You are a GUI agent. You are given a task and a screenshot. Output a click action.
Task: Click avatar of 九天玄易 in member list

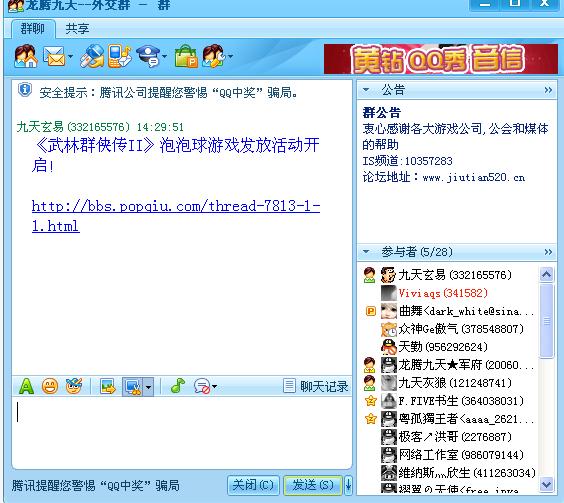[x=389, y=275]
